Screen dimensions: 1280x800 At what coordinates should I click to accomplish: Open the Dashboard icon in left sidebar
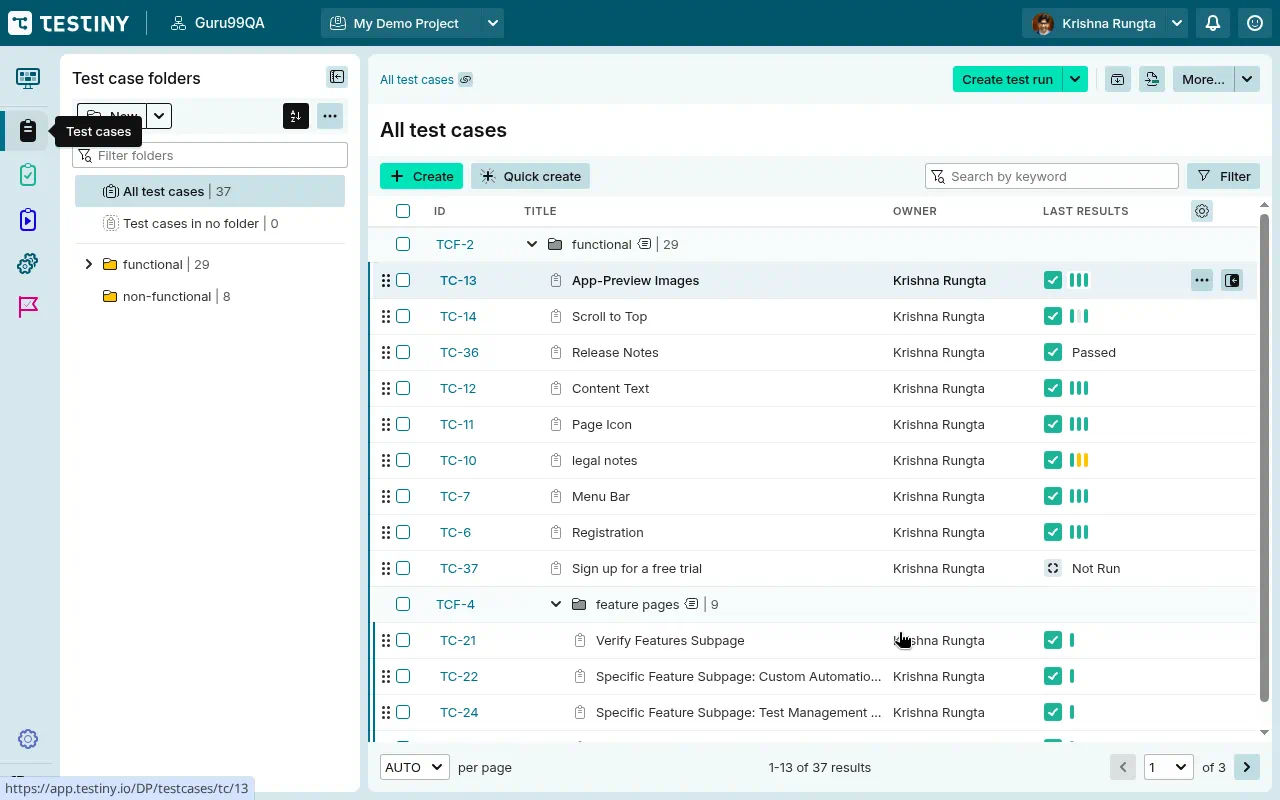[x=28, y=78]
